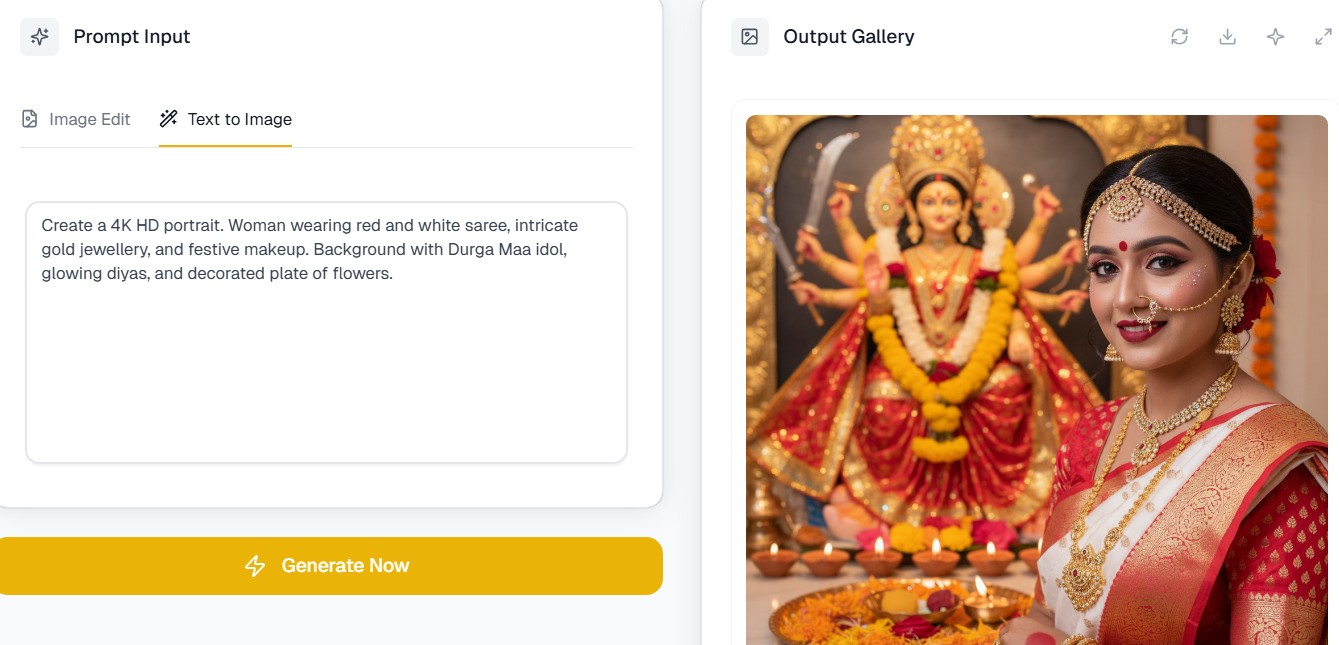Switch to the Image Edit tab
The width and height of the screenshot is (1339, 645).
(x=89, y=119)
